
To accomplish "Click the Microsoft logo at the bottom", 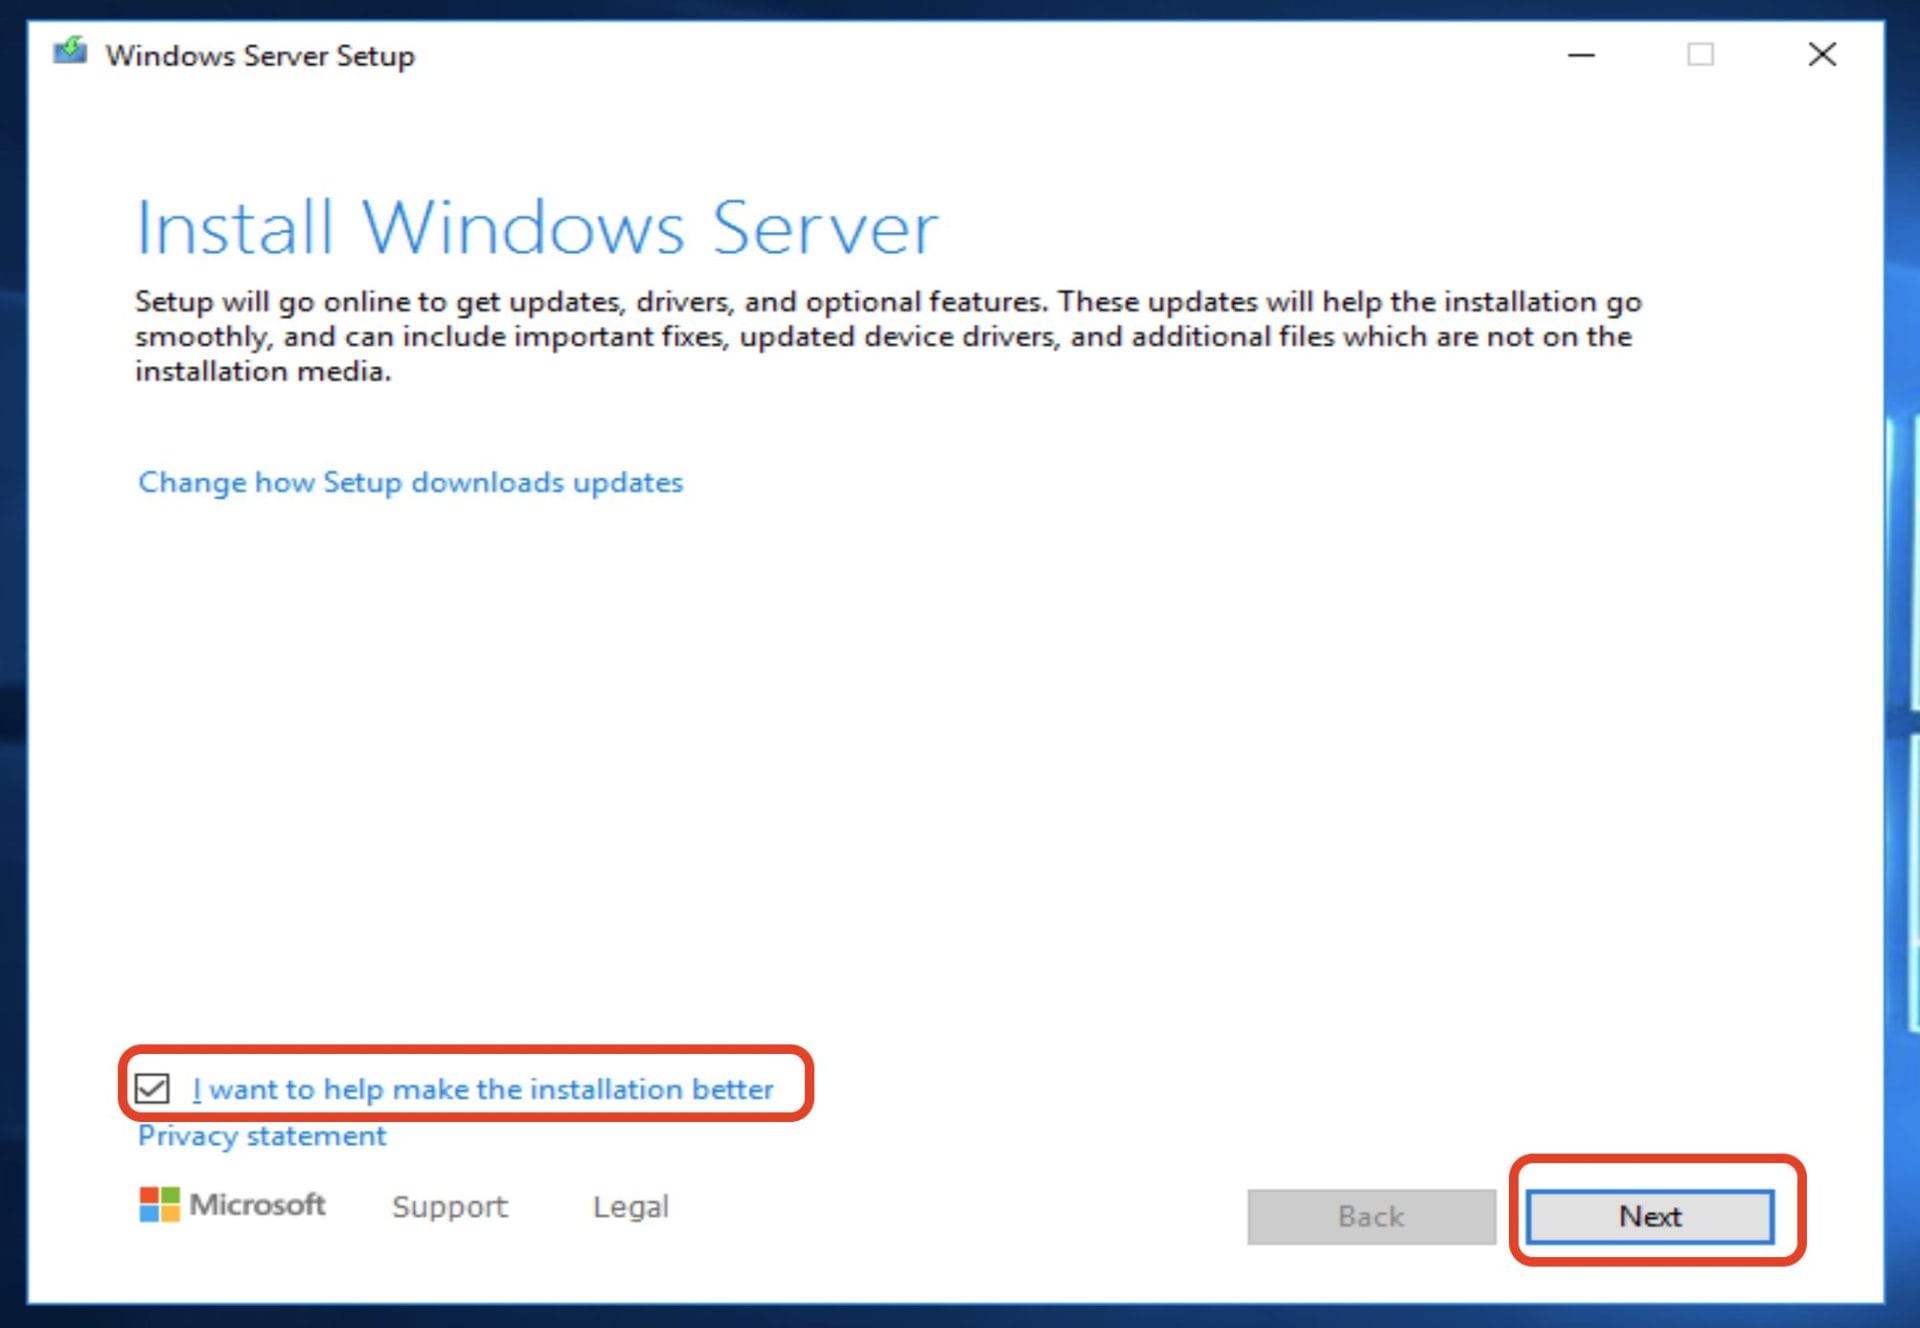I will tap(232, 1205).
